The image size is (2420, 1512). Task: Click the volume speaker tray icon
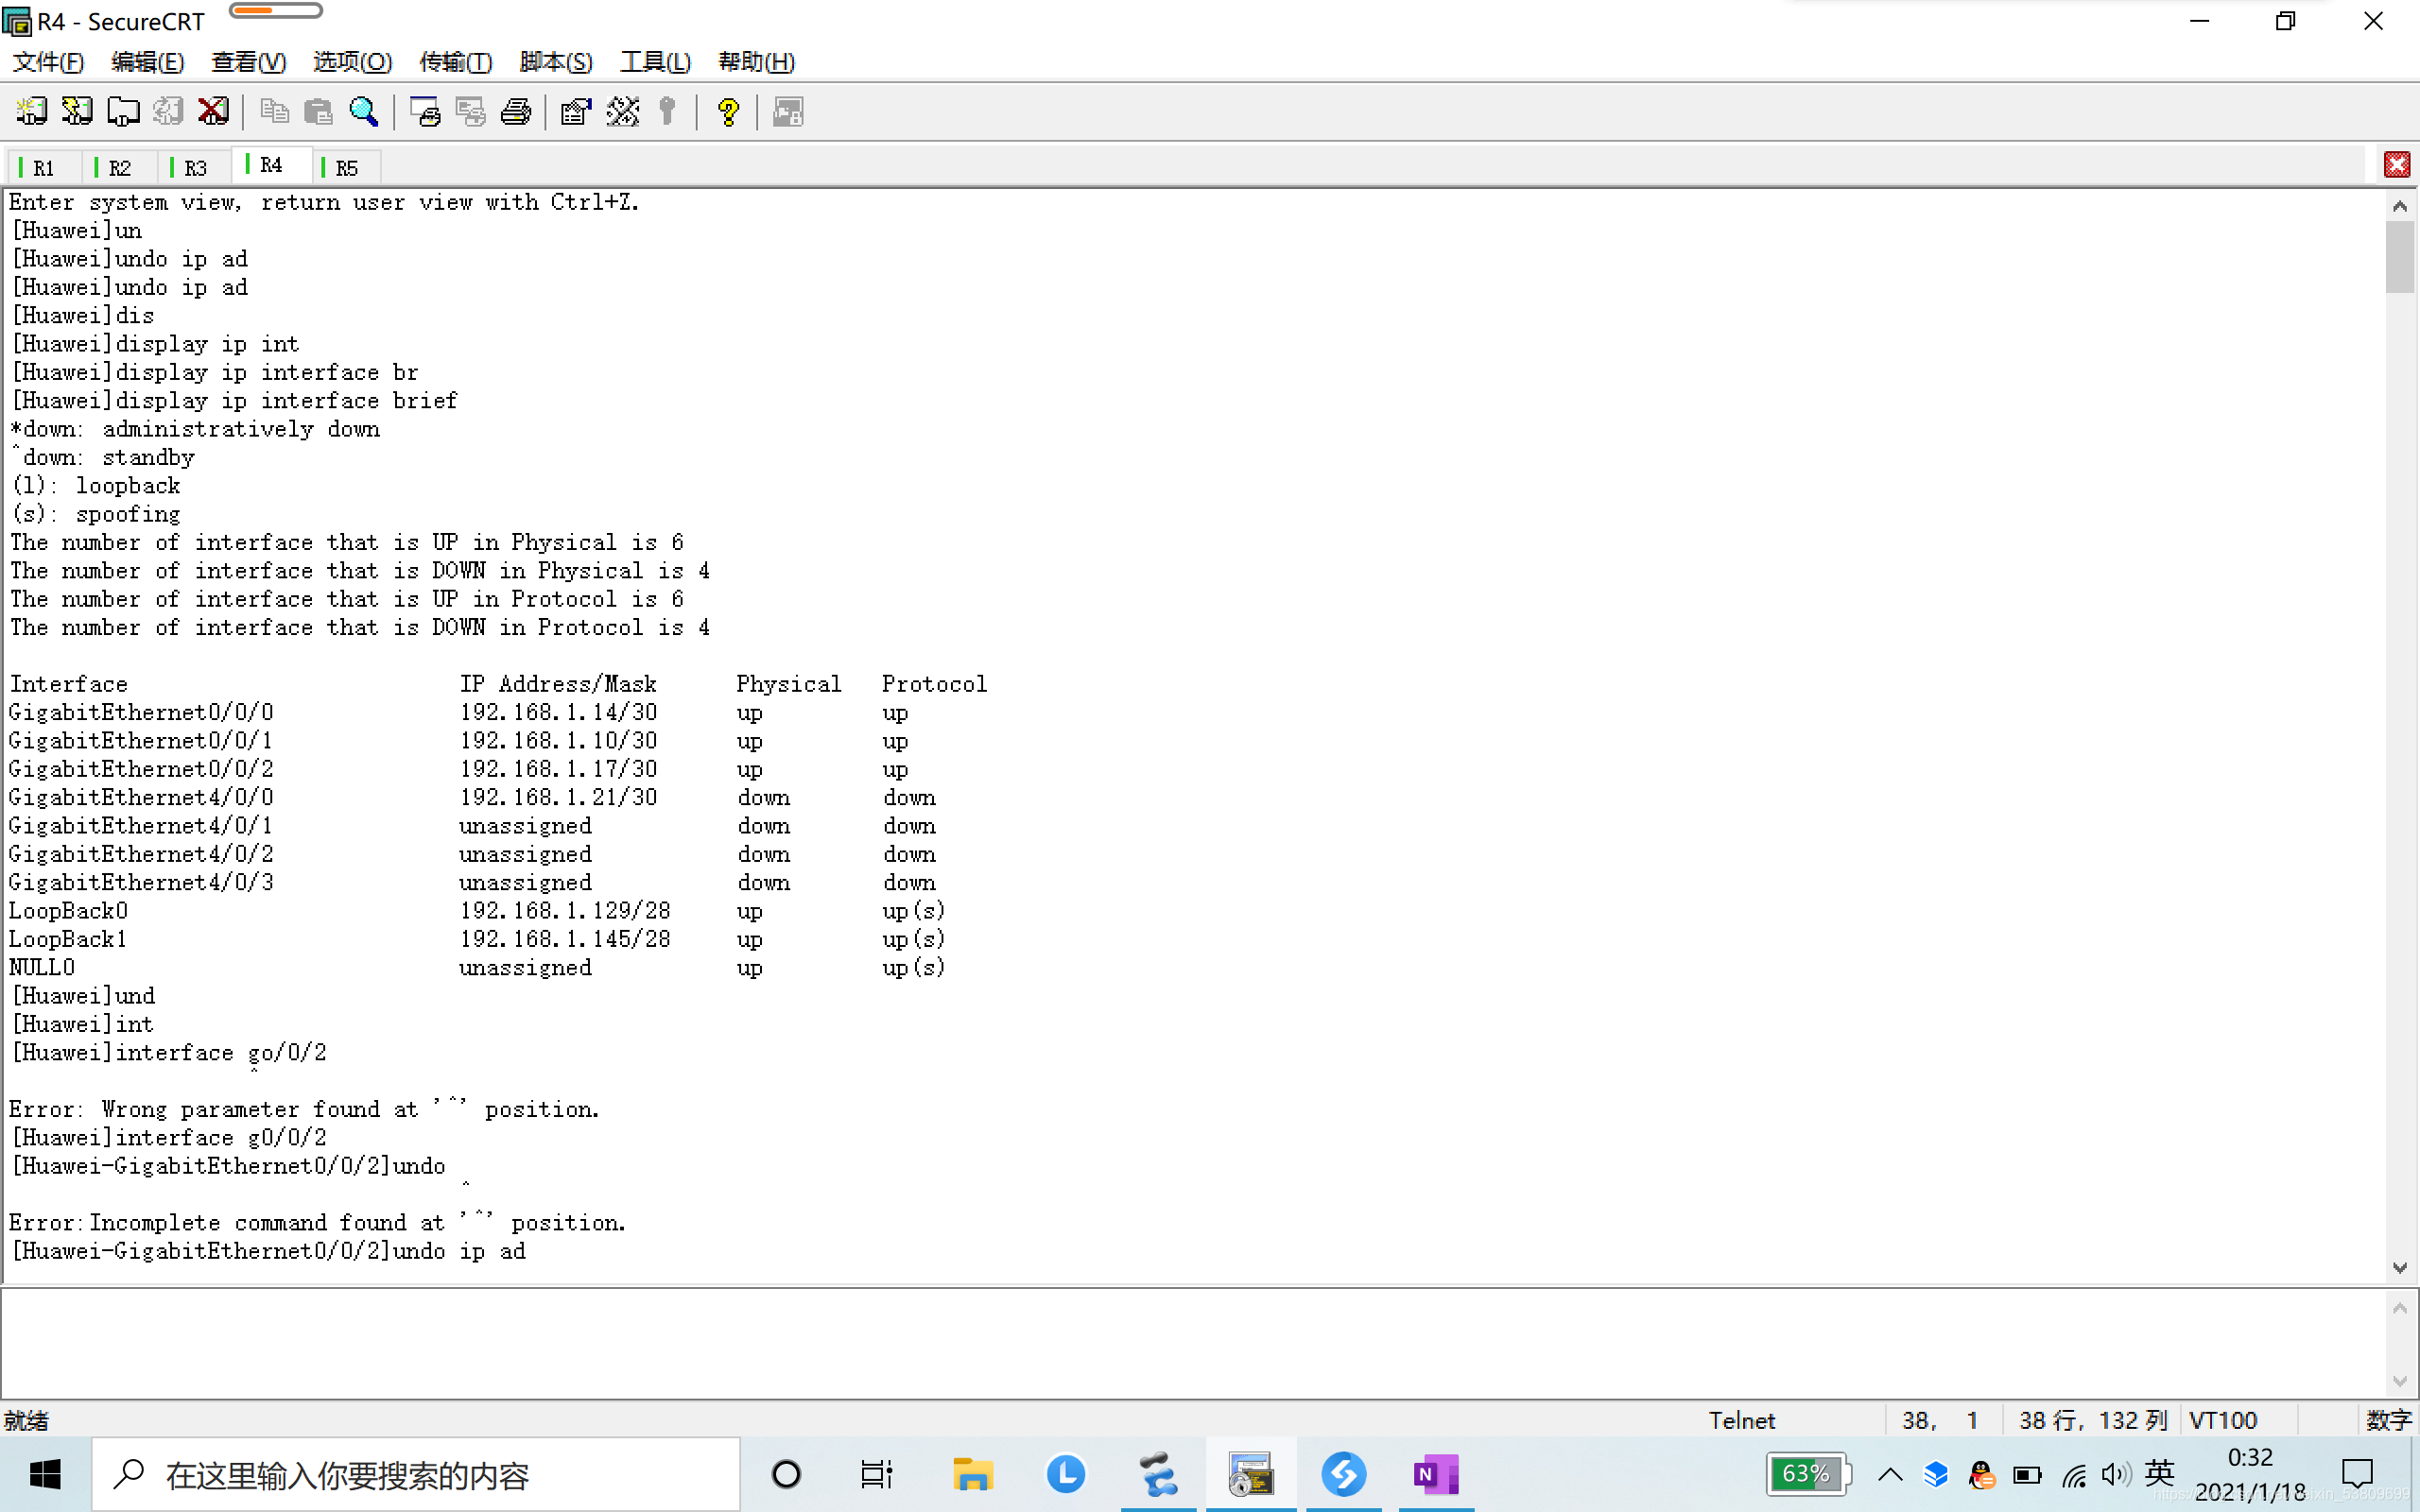[x=2115, y=1474]
